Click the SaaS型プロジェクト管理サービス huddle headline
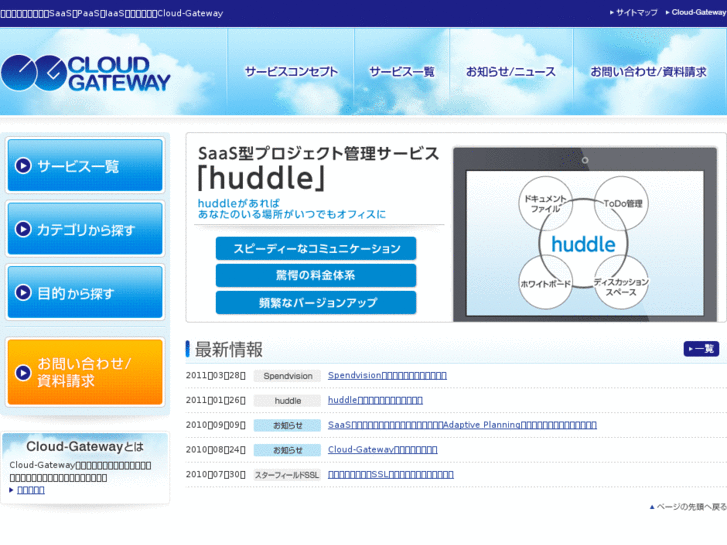Viewport: 727px width, 545px height. click(318, 167)
